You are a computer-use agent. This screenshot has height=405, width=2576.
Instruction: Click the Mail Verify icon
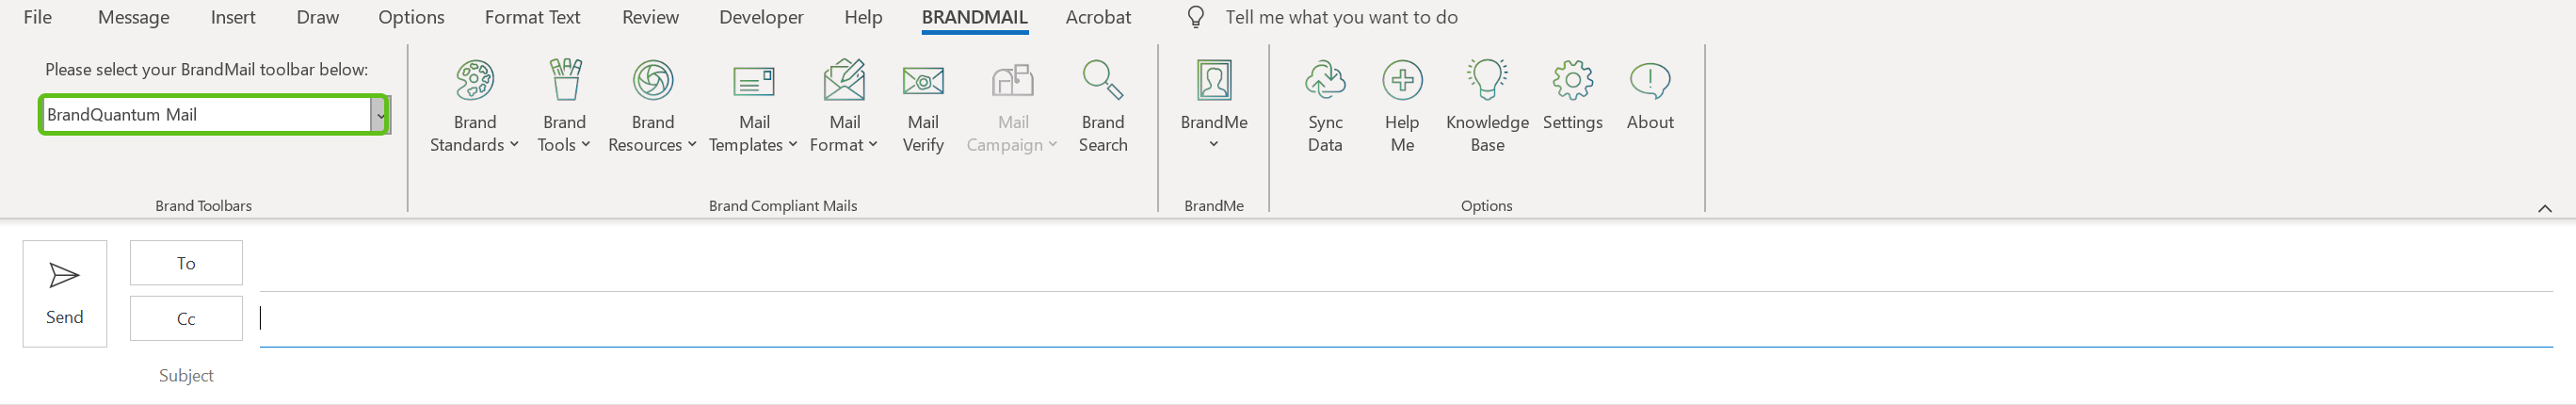[922, 81]
